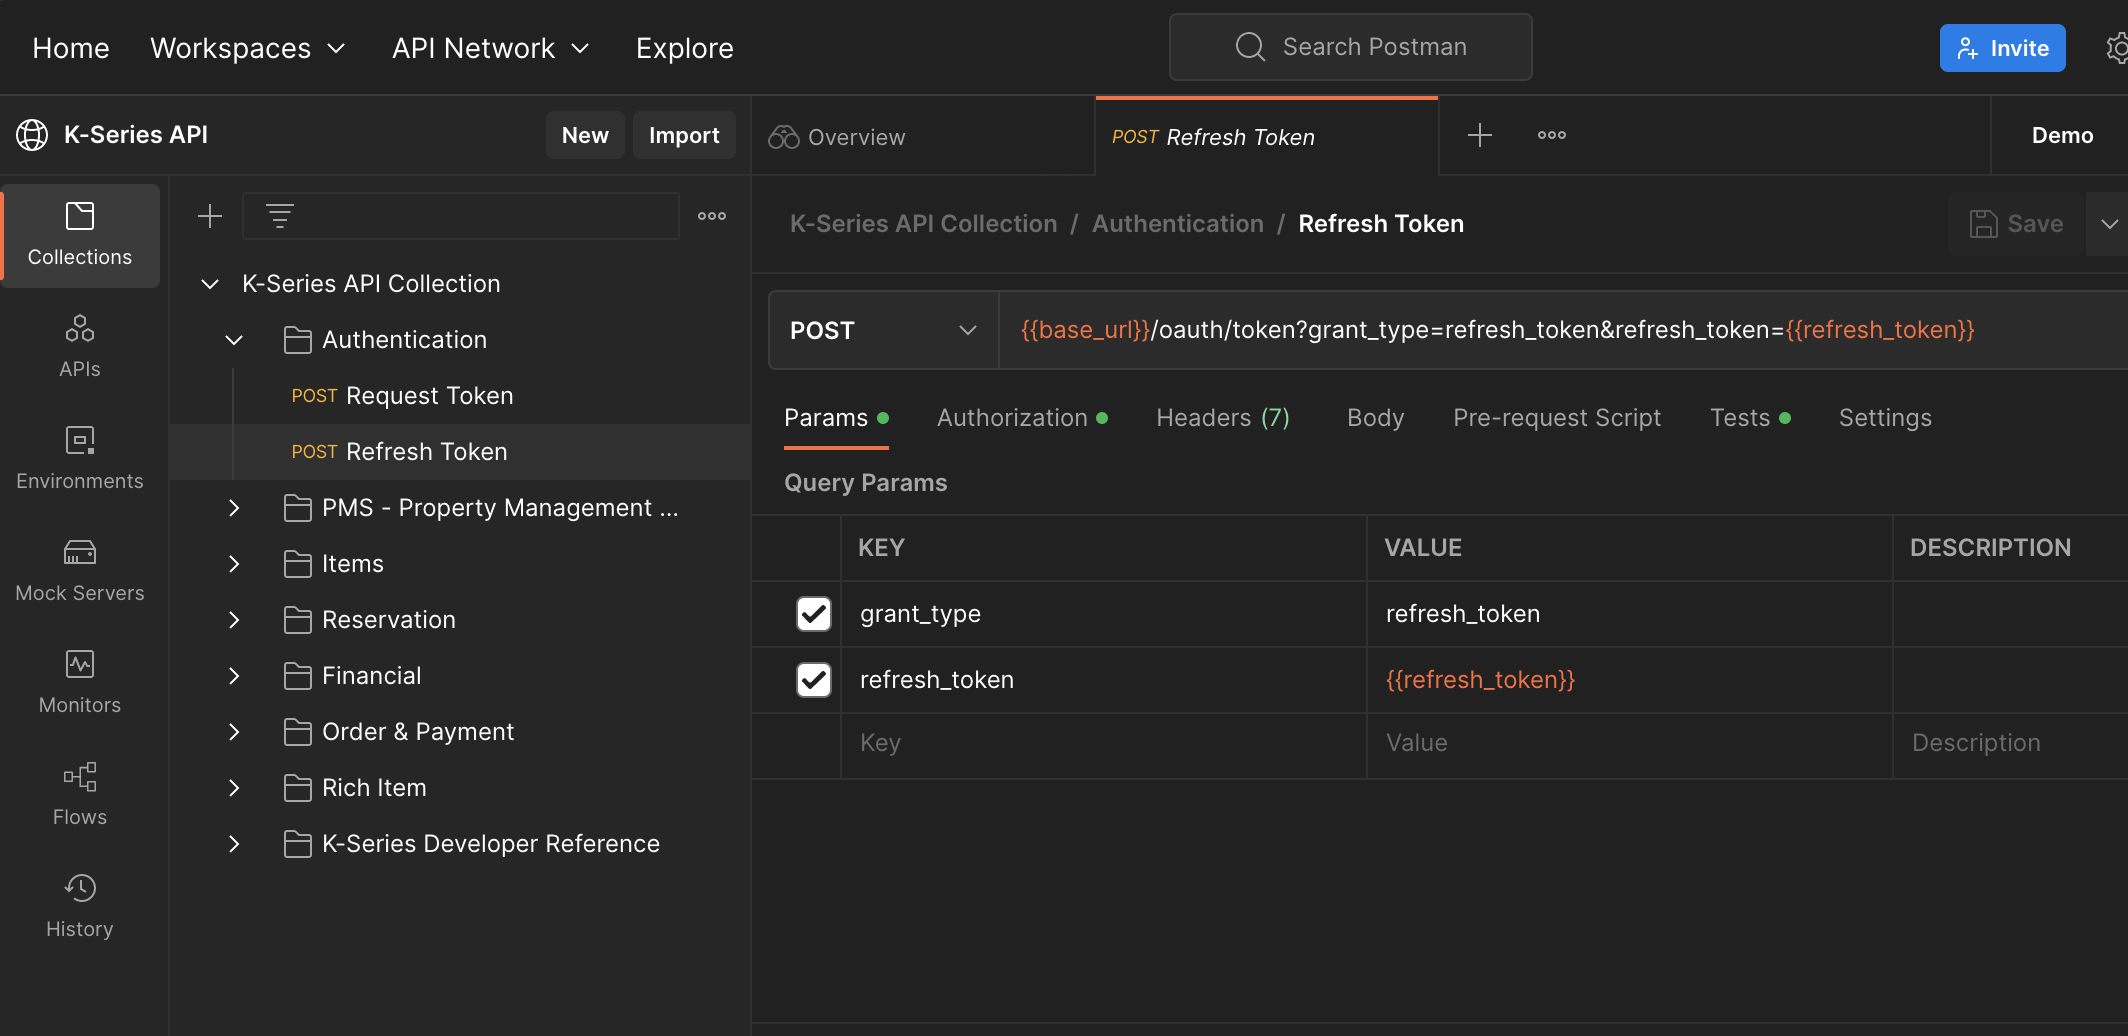Expand the Items folder

(234, 563)
